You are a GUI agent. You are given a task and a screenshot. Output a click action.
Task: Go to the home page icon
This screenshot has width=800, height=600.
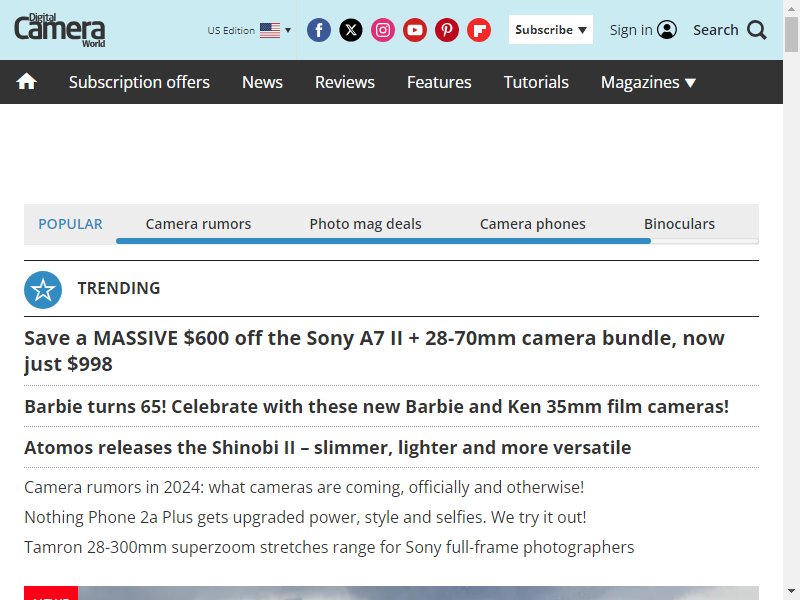tap(27, 82)
